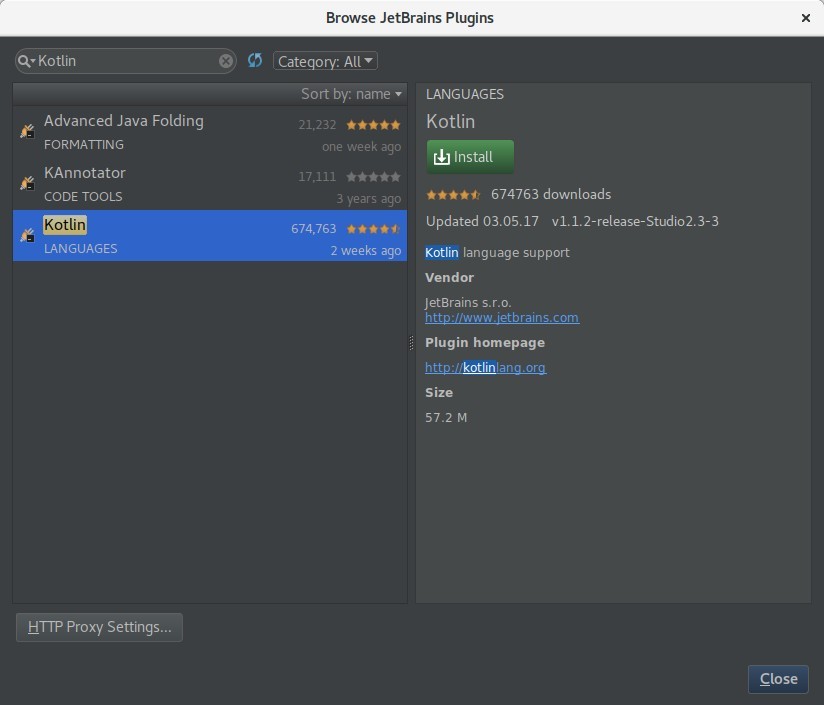
Task: Click Advanced Java Folding star rating
Action: (373, 125)
